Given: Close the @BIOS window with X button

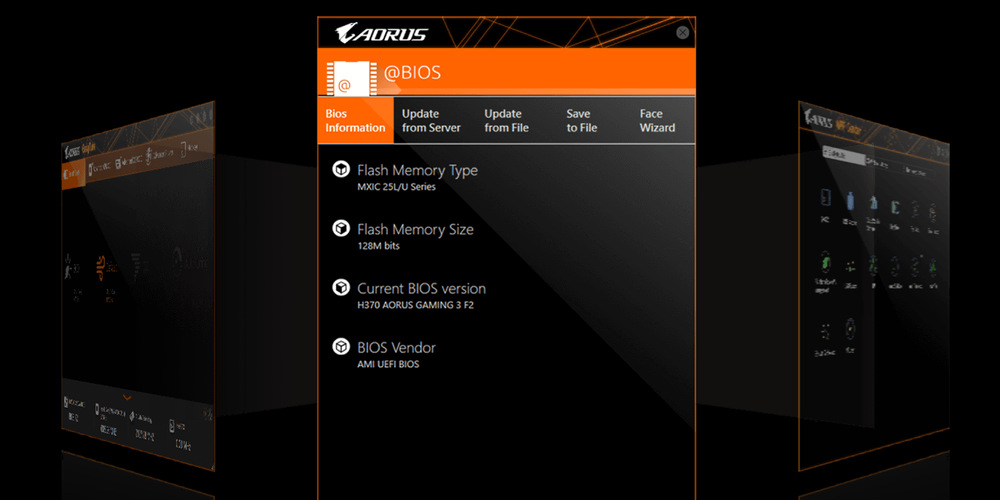Looking at the screenshot, I should click(682, 33).
